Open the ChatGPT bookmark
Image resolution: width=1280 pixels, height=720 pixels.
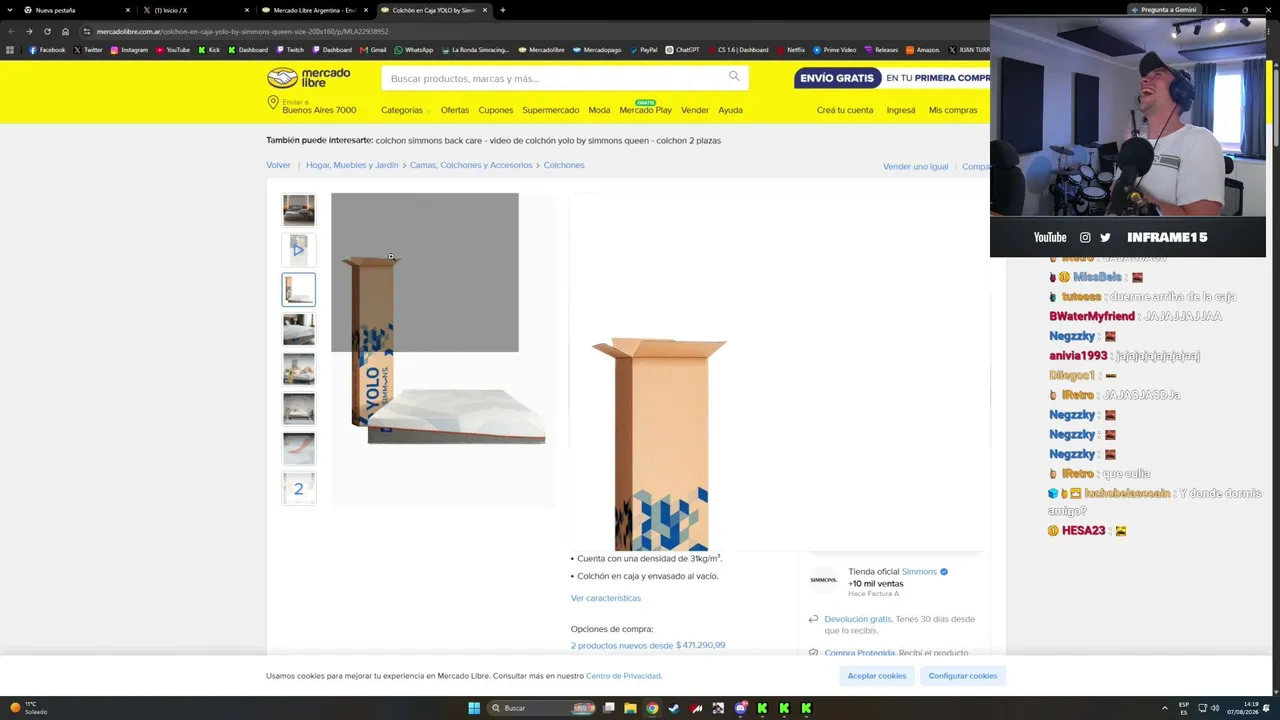point(683,50)
